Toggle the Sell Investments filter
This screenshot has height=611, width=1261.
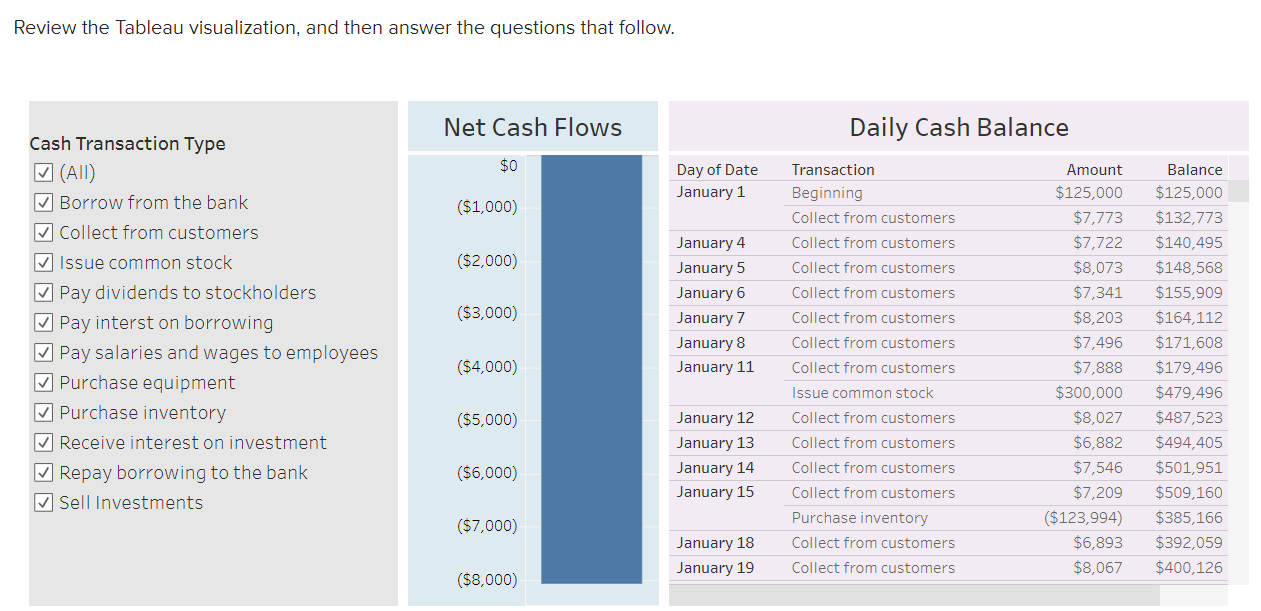coord(43,502)
